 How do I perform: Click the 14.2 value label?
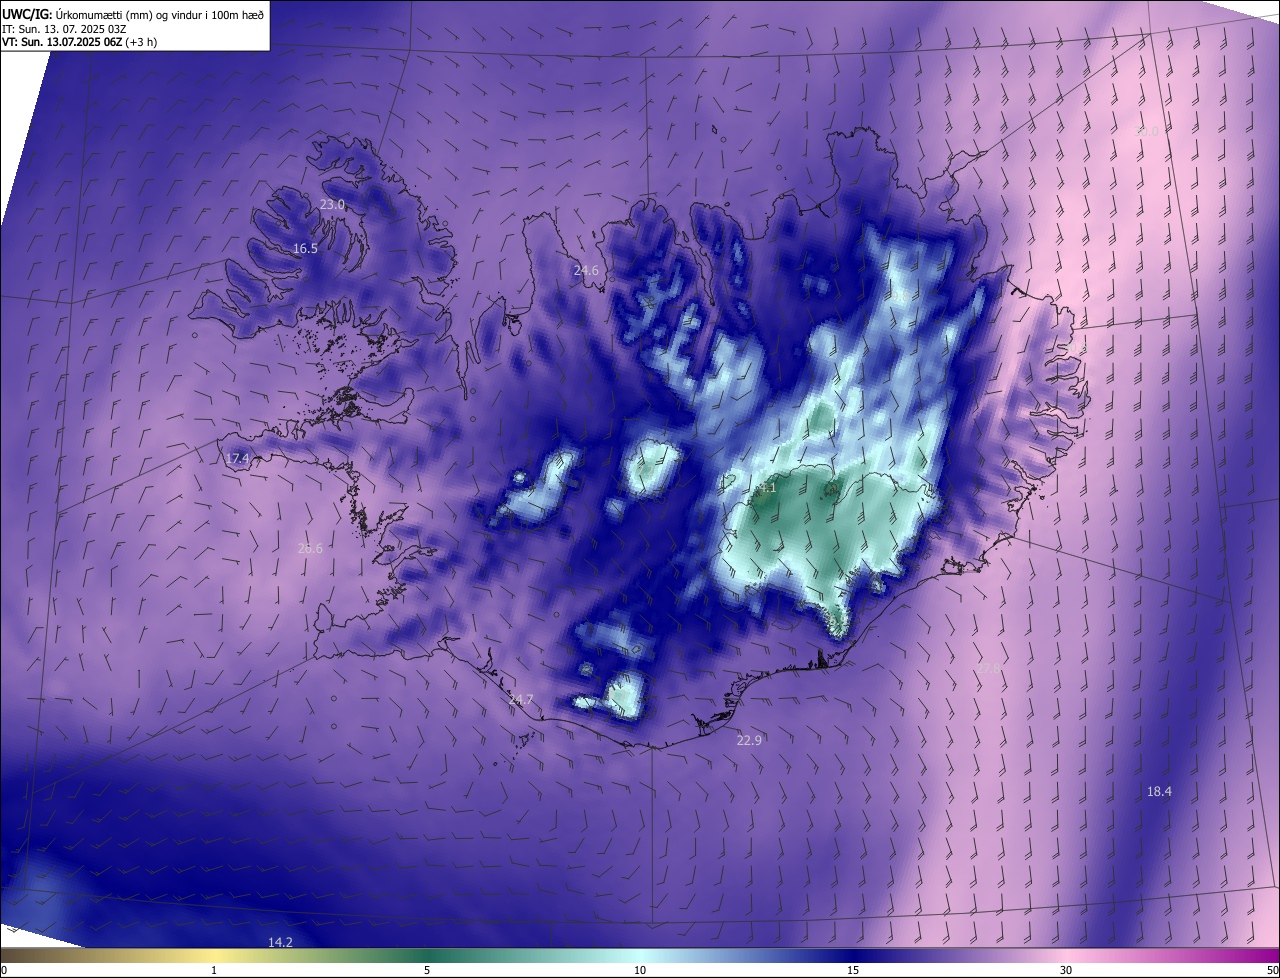pos(280,942)
